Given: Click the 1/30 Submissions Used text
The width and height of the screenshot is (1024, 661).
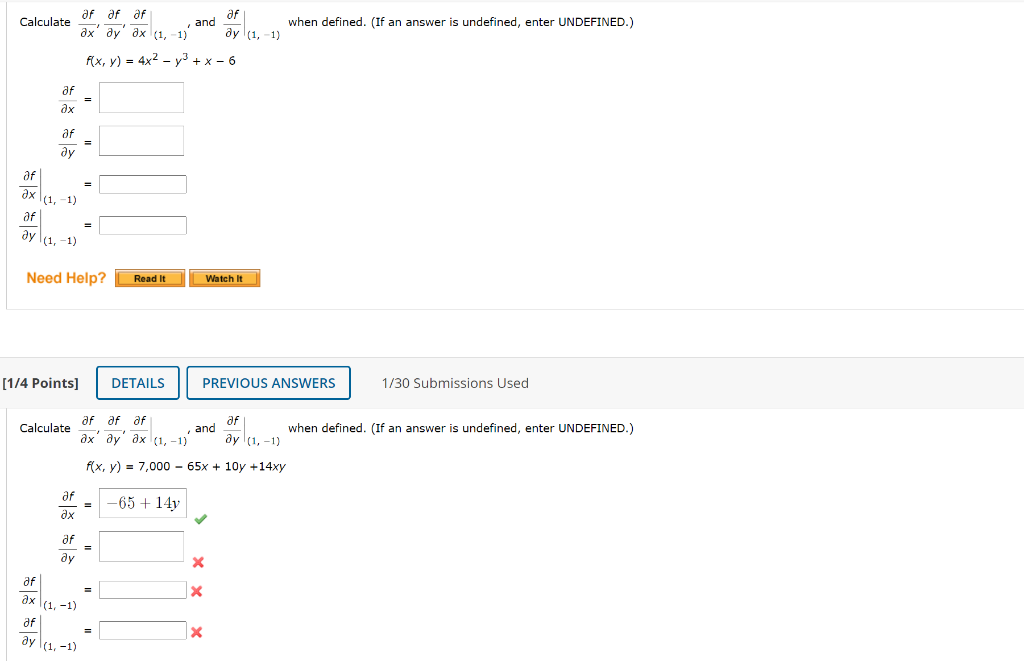Looking at the screenshot, I should click(x=456, y=382).
